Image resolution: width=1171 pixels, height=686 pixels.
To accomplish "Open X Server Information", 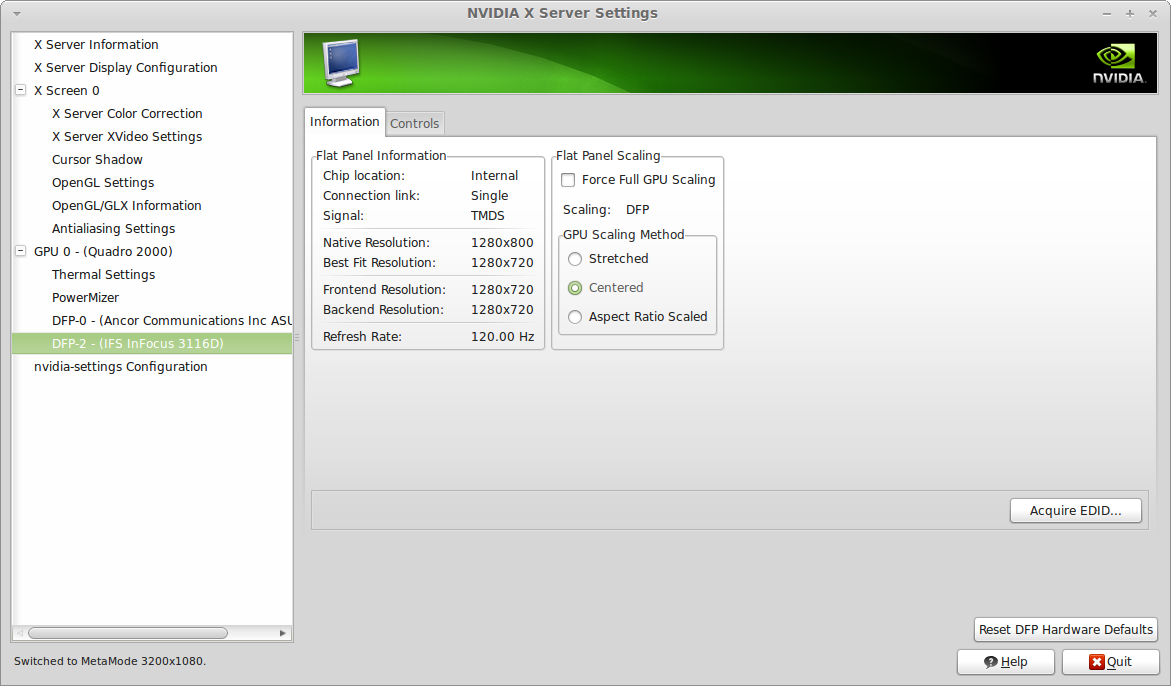I will coord(96,45).
